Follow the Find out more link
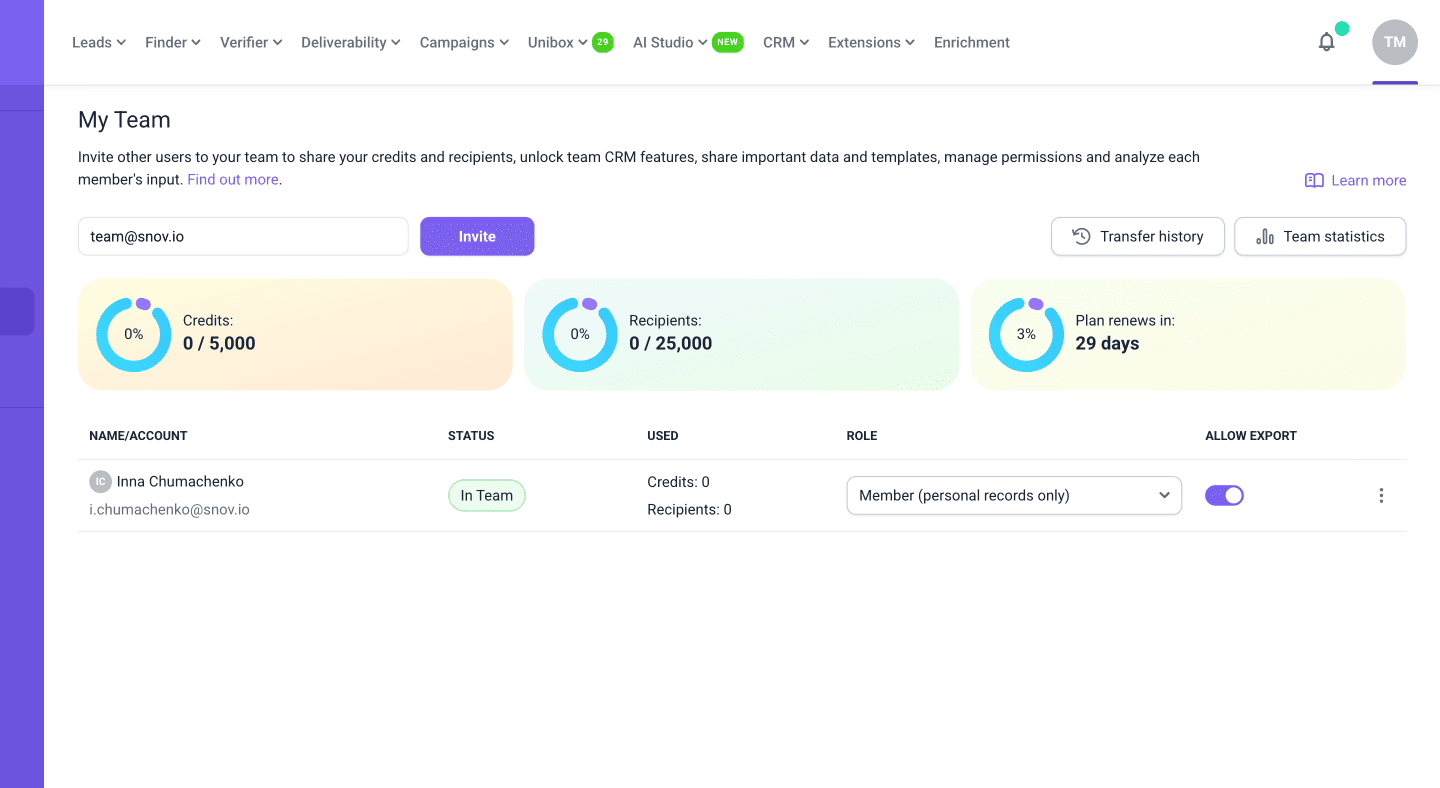This screenshot has width=1440, height=788. (233, 180)
